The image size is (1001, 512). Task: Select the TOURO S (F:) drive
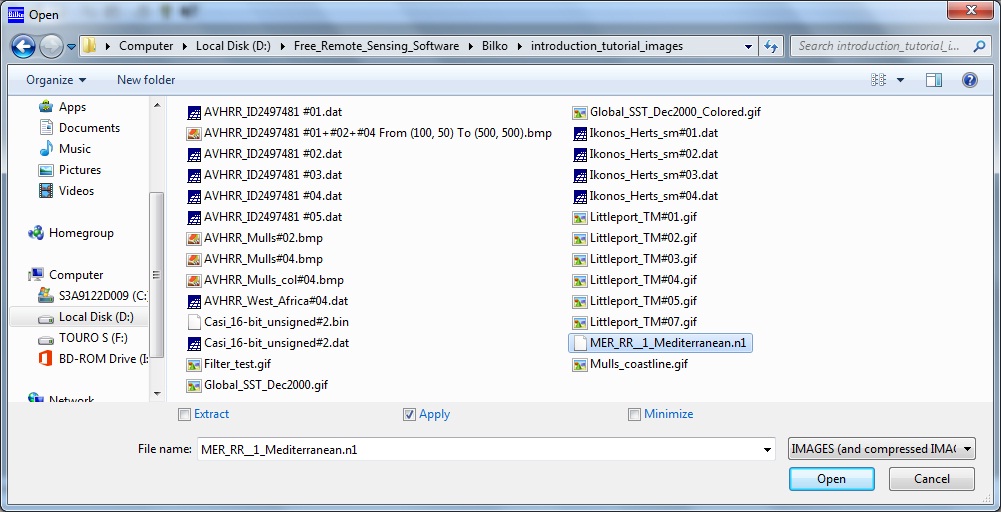93,338
